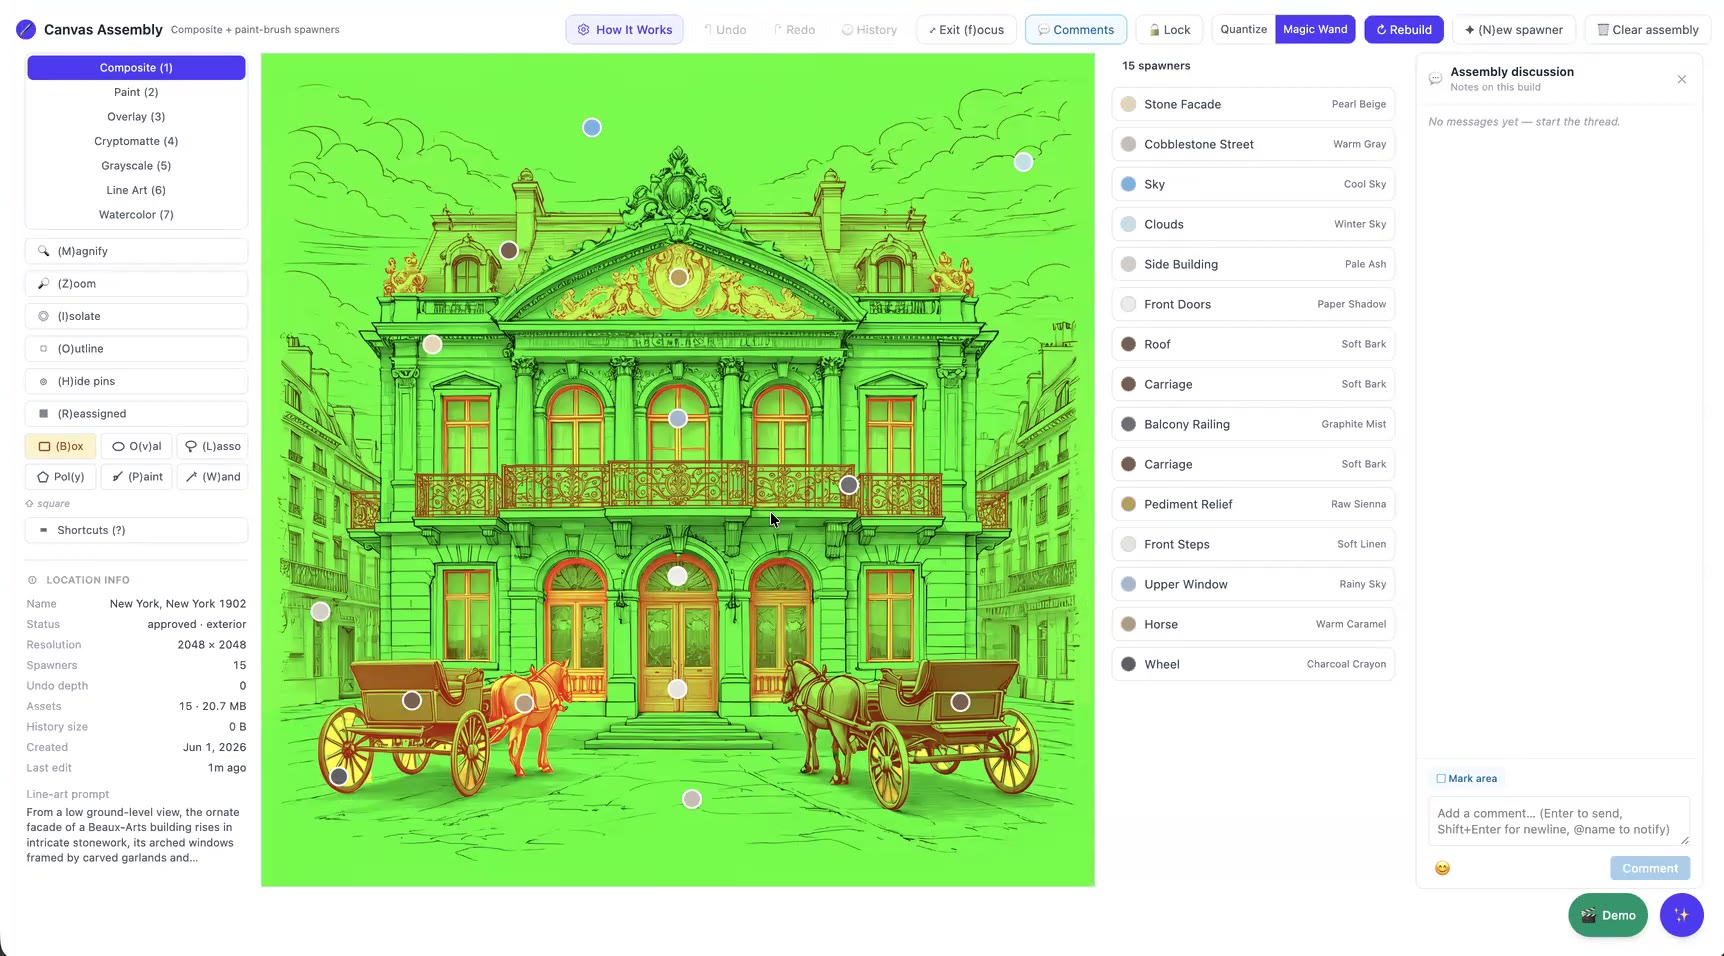Choose the (B)ox selection tool
Viewport: 1724px width, 956px height.
pyautogui.click(x=61, y=446)
